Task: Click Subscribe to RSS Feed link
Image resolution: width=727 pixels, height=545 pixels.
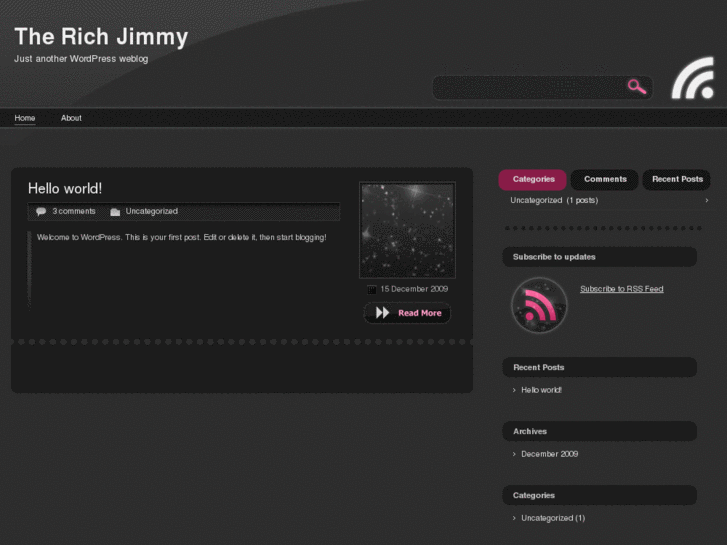Action: click(x=621, y=289)
